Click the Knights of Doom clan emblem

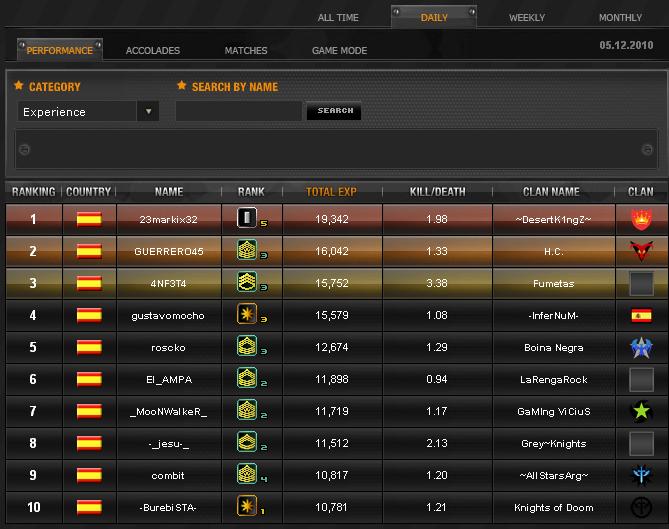[x=641, y=507]
